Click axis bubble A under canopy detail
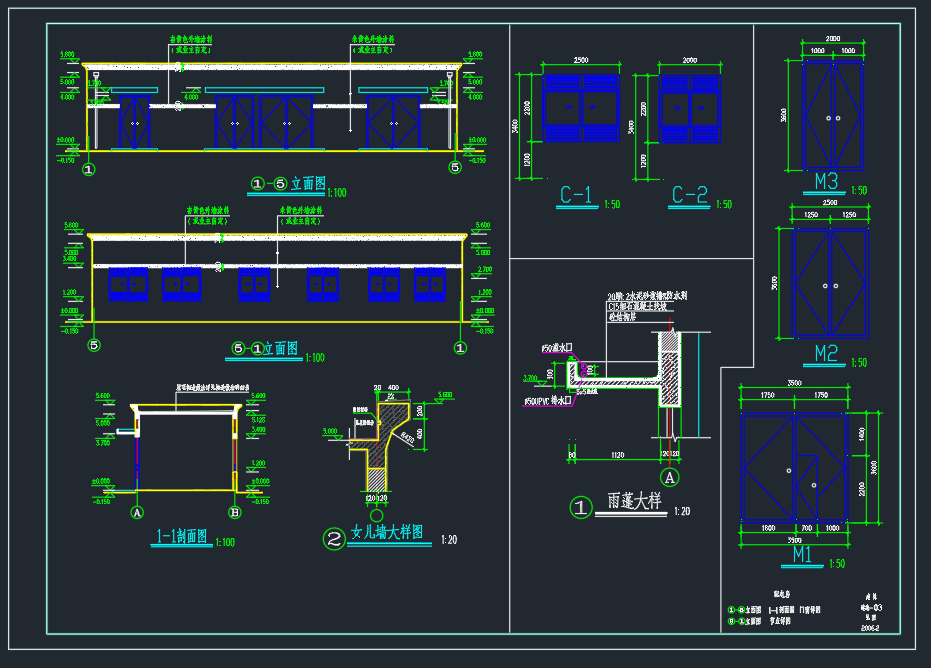The width and height of the screenshot is (931, 668). pyautogui.click(x=672, y=477)
